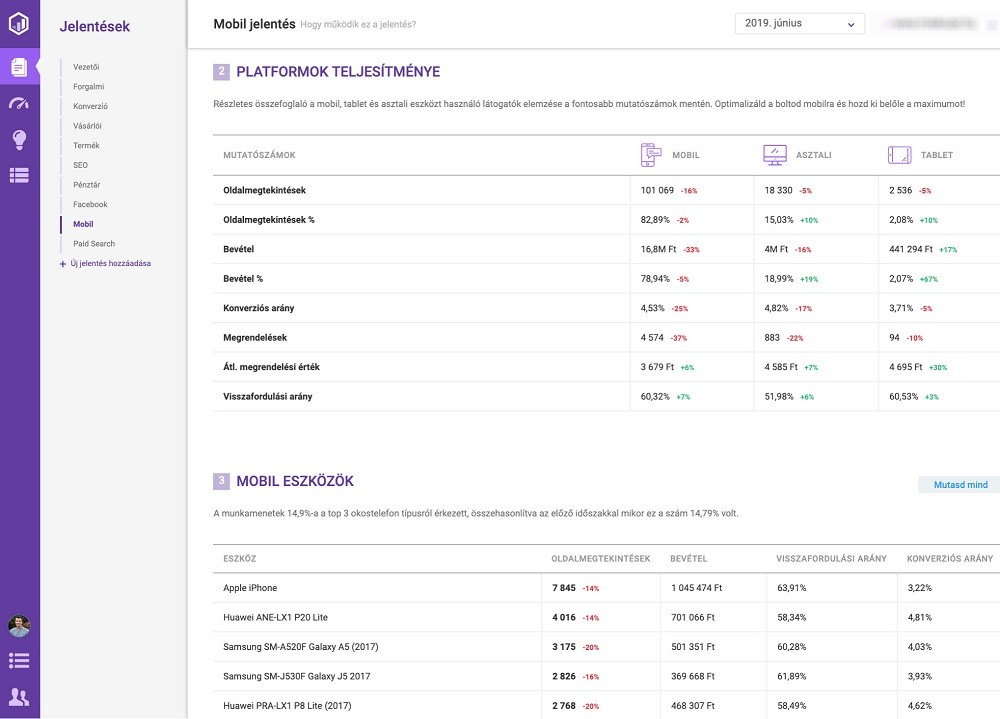Open the bulleted list icon near the avatar
The width and height of the screenshot is (1000, 719).
19,661
